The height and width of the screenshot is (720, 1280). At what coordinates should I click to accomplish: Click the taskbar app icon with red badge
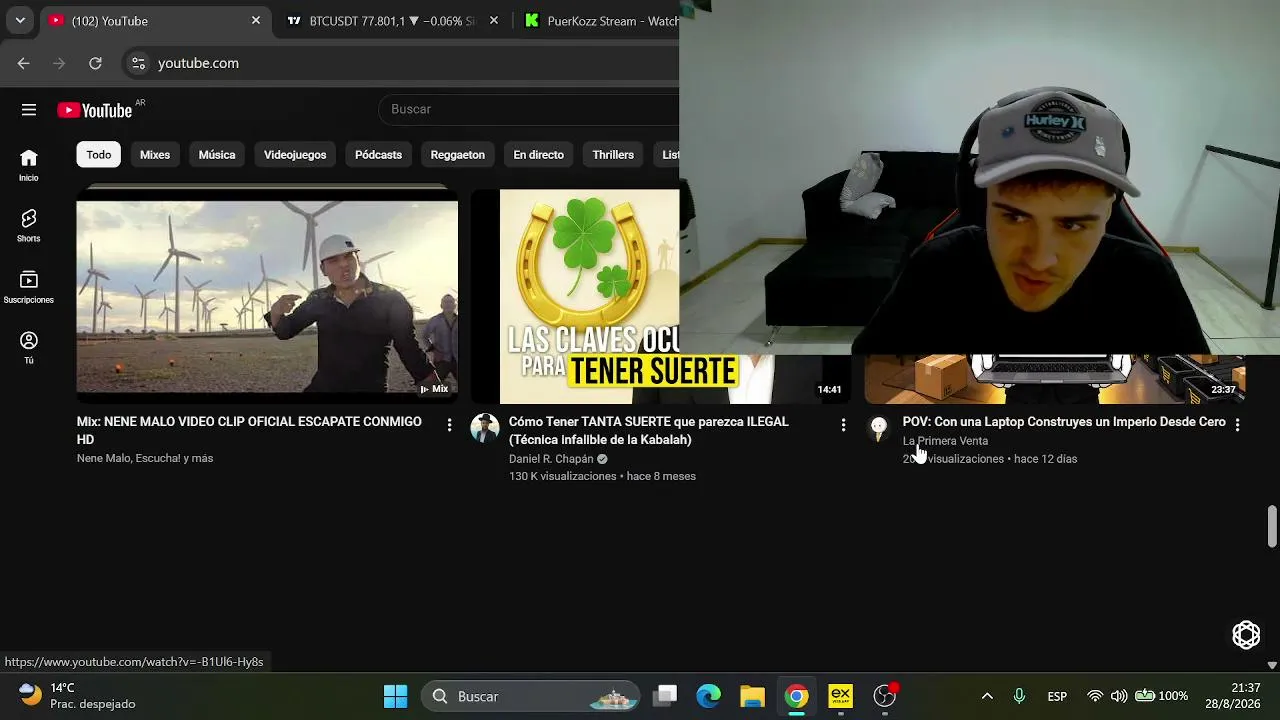click(885, 696)
